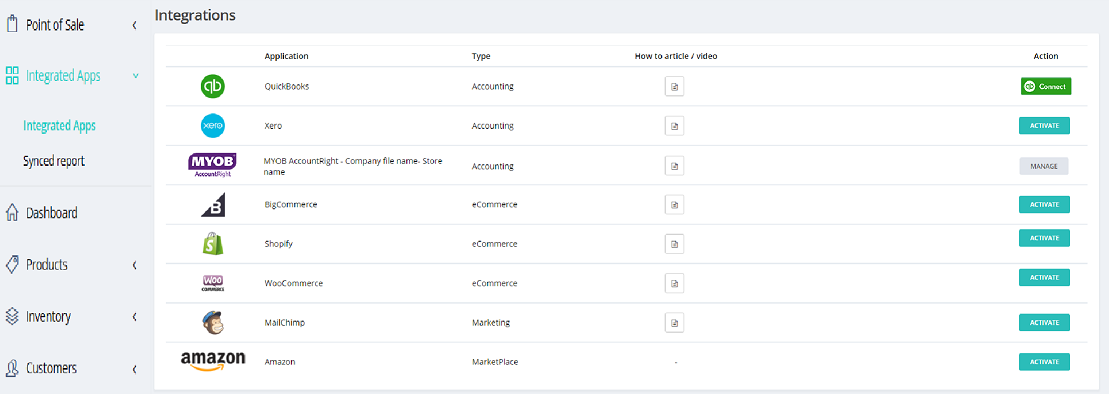Expand the Inventory sidebar menu
This screenshot has width=1109, height=394.
[x=134, y=317]
